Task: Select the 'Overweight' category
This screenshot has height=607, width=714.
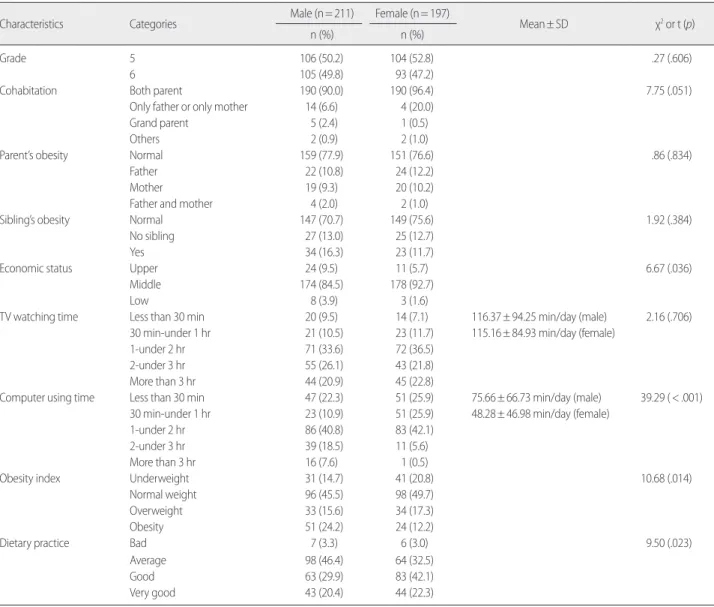Action: coord(156,511)
